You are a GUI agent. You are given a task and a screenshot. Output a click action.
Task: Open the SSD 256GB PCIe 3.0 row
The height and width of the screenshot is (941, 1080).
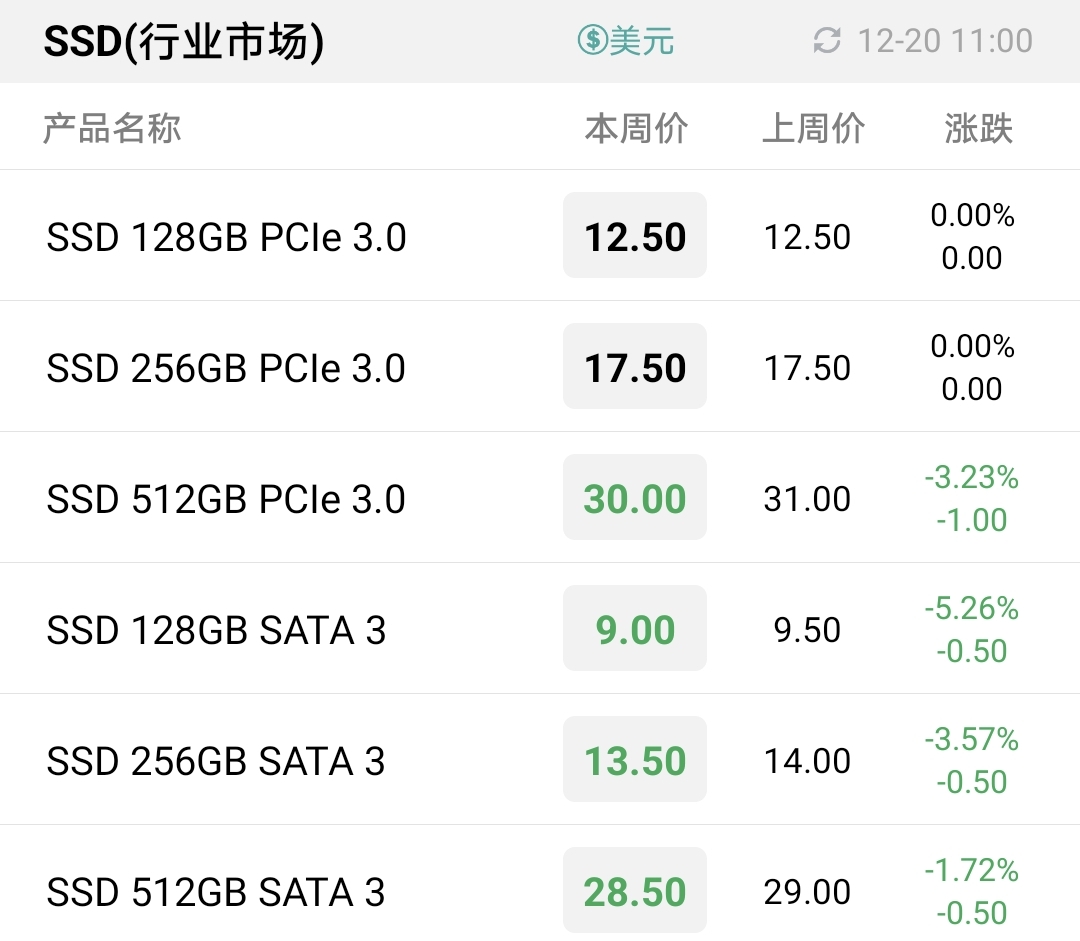coord(540,366)
